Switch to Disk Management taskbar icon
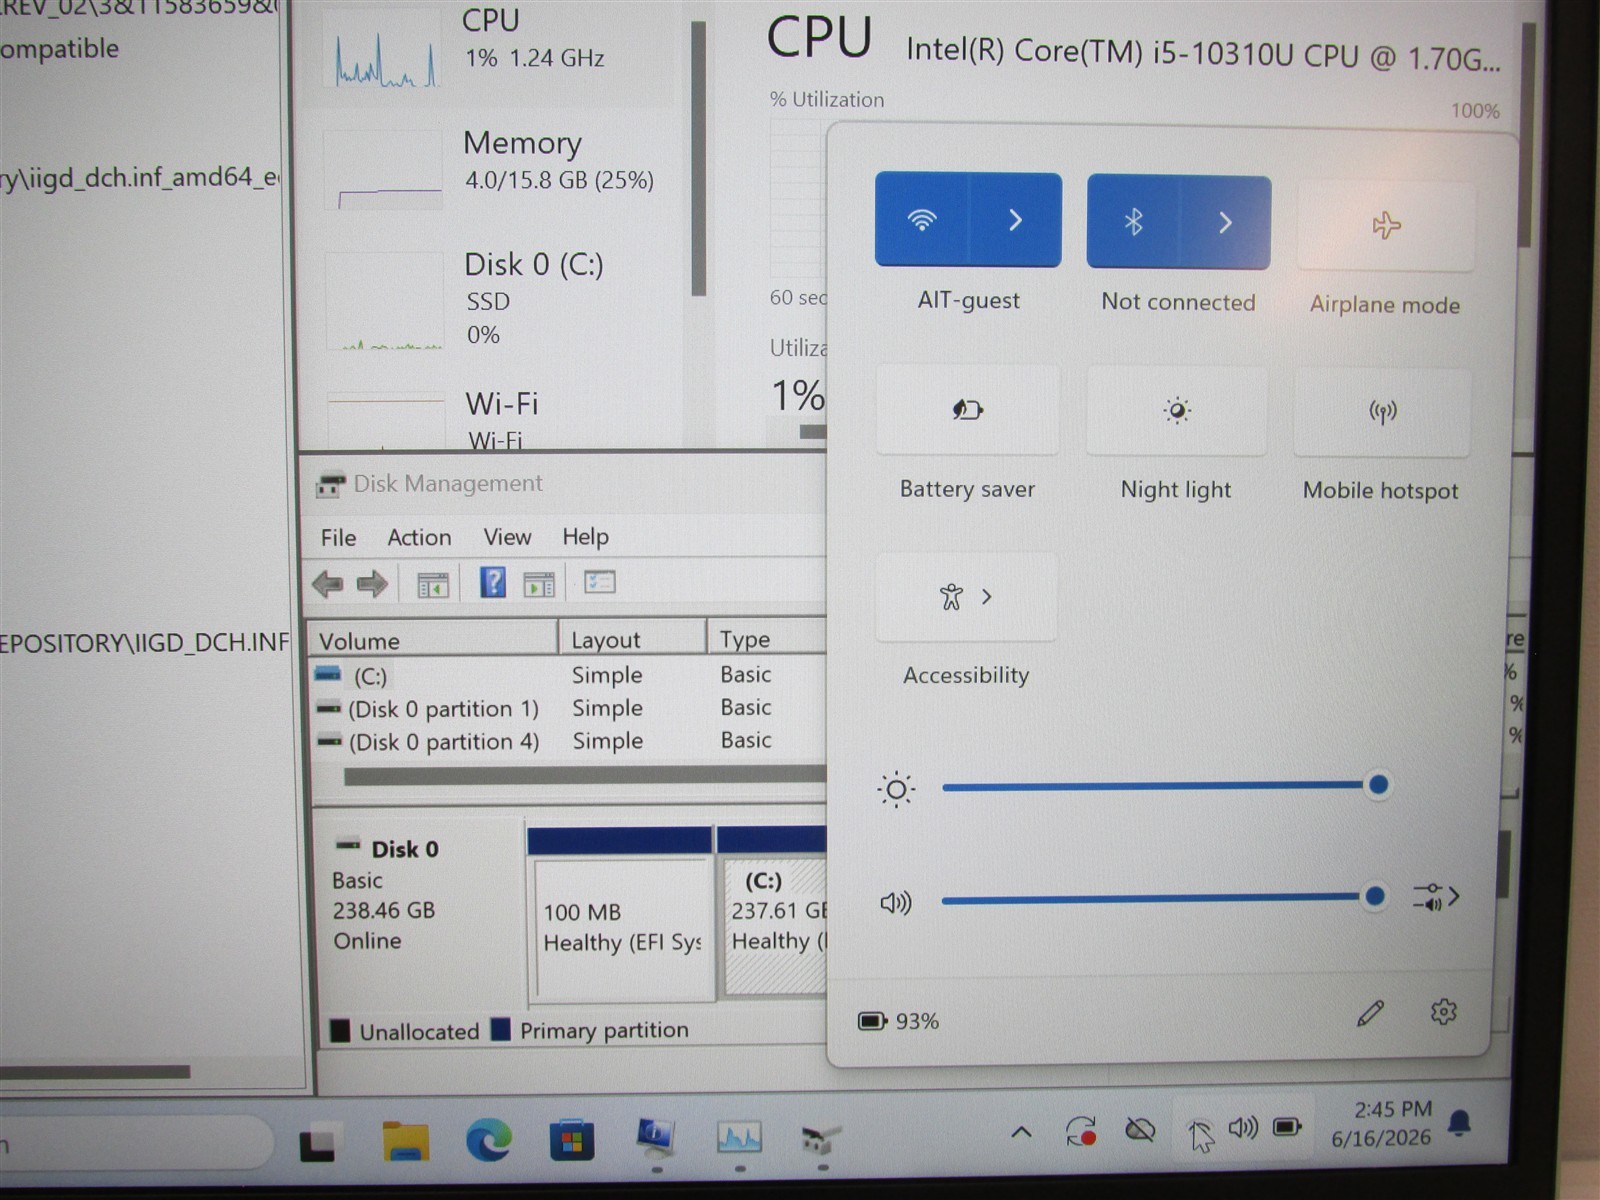The image size is (1600, 1200). (x=822, y=1139)
